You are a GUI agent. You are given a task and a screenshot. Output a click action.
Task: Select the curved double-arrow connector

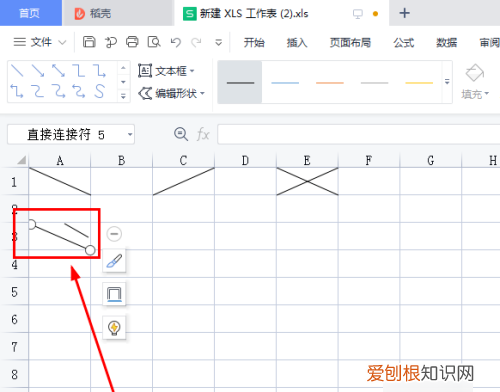(x=79, y=91)
